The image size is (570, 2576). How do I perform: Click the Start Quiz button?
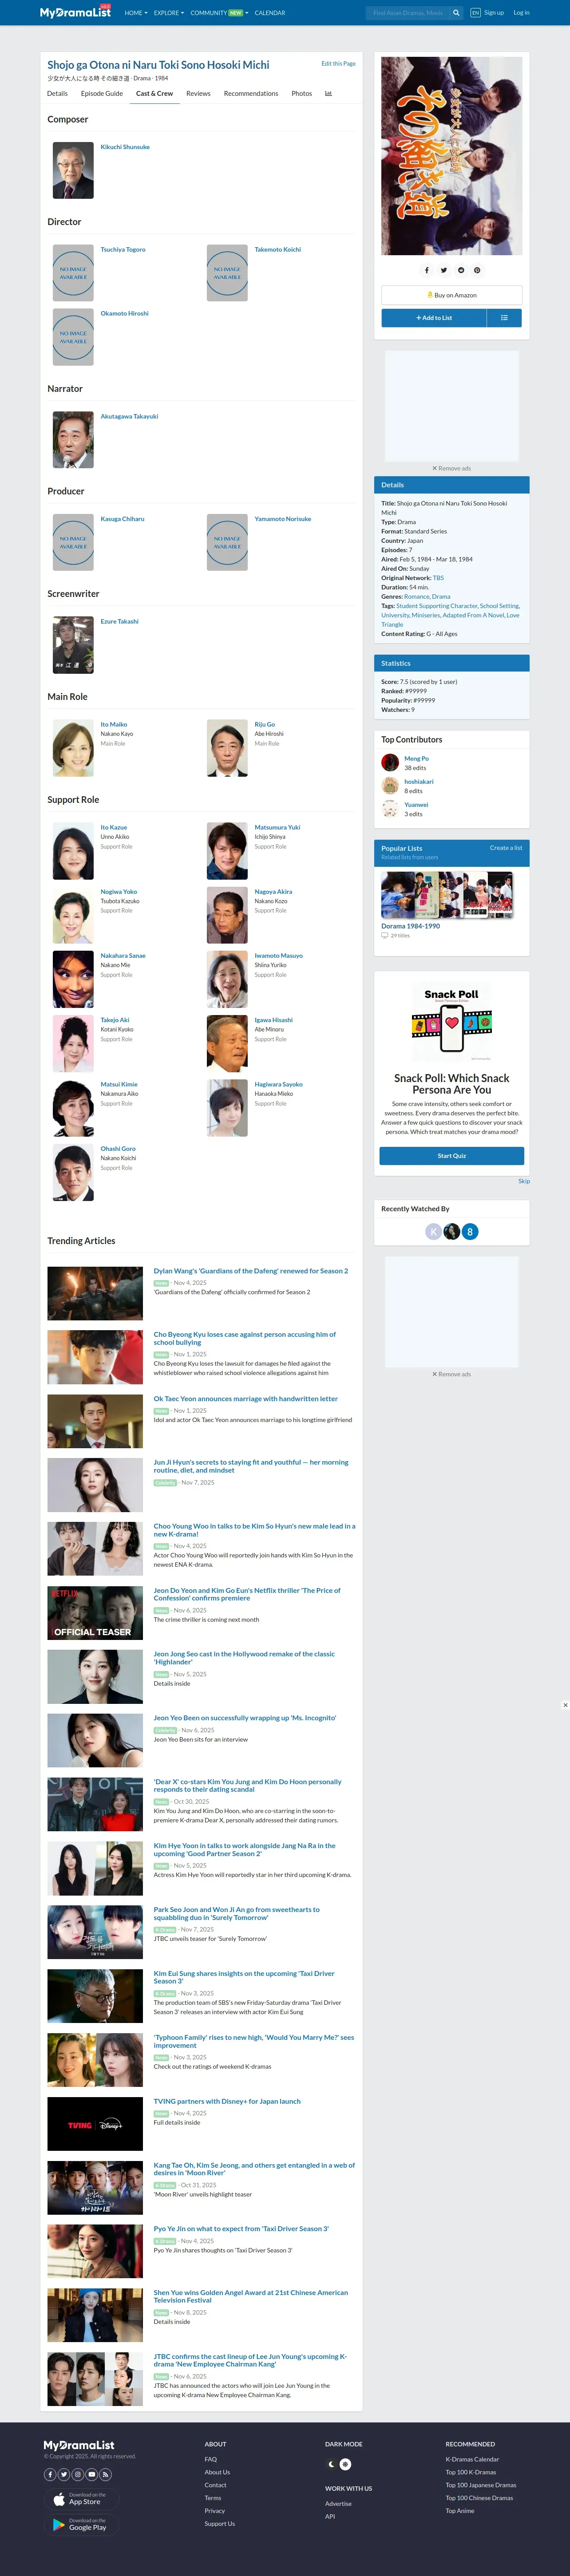click(x=452, y=1156)
